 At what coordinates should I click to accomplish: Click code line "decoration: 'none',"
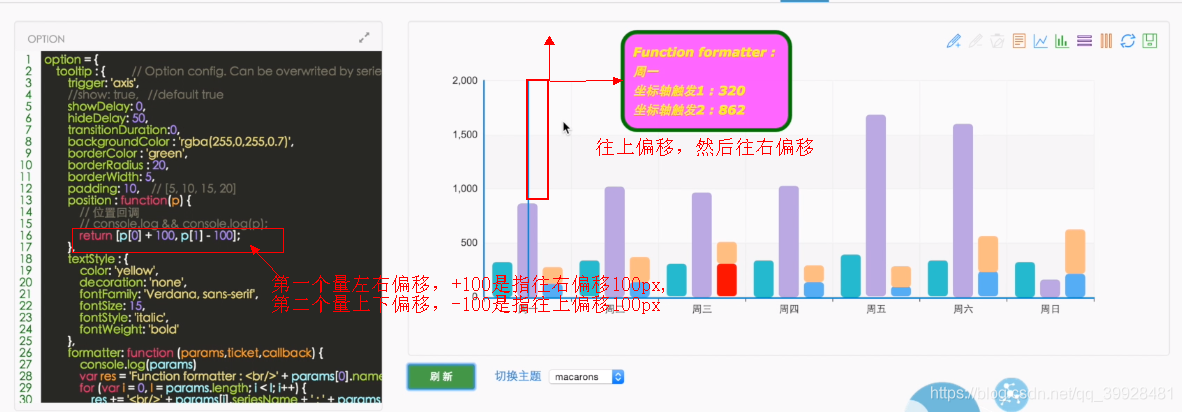(x=127, y=282)
